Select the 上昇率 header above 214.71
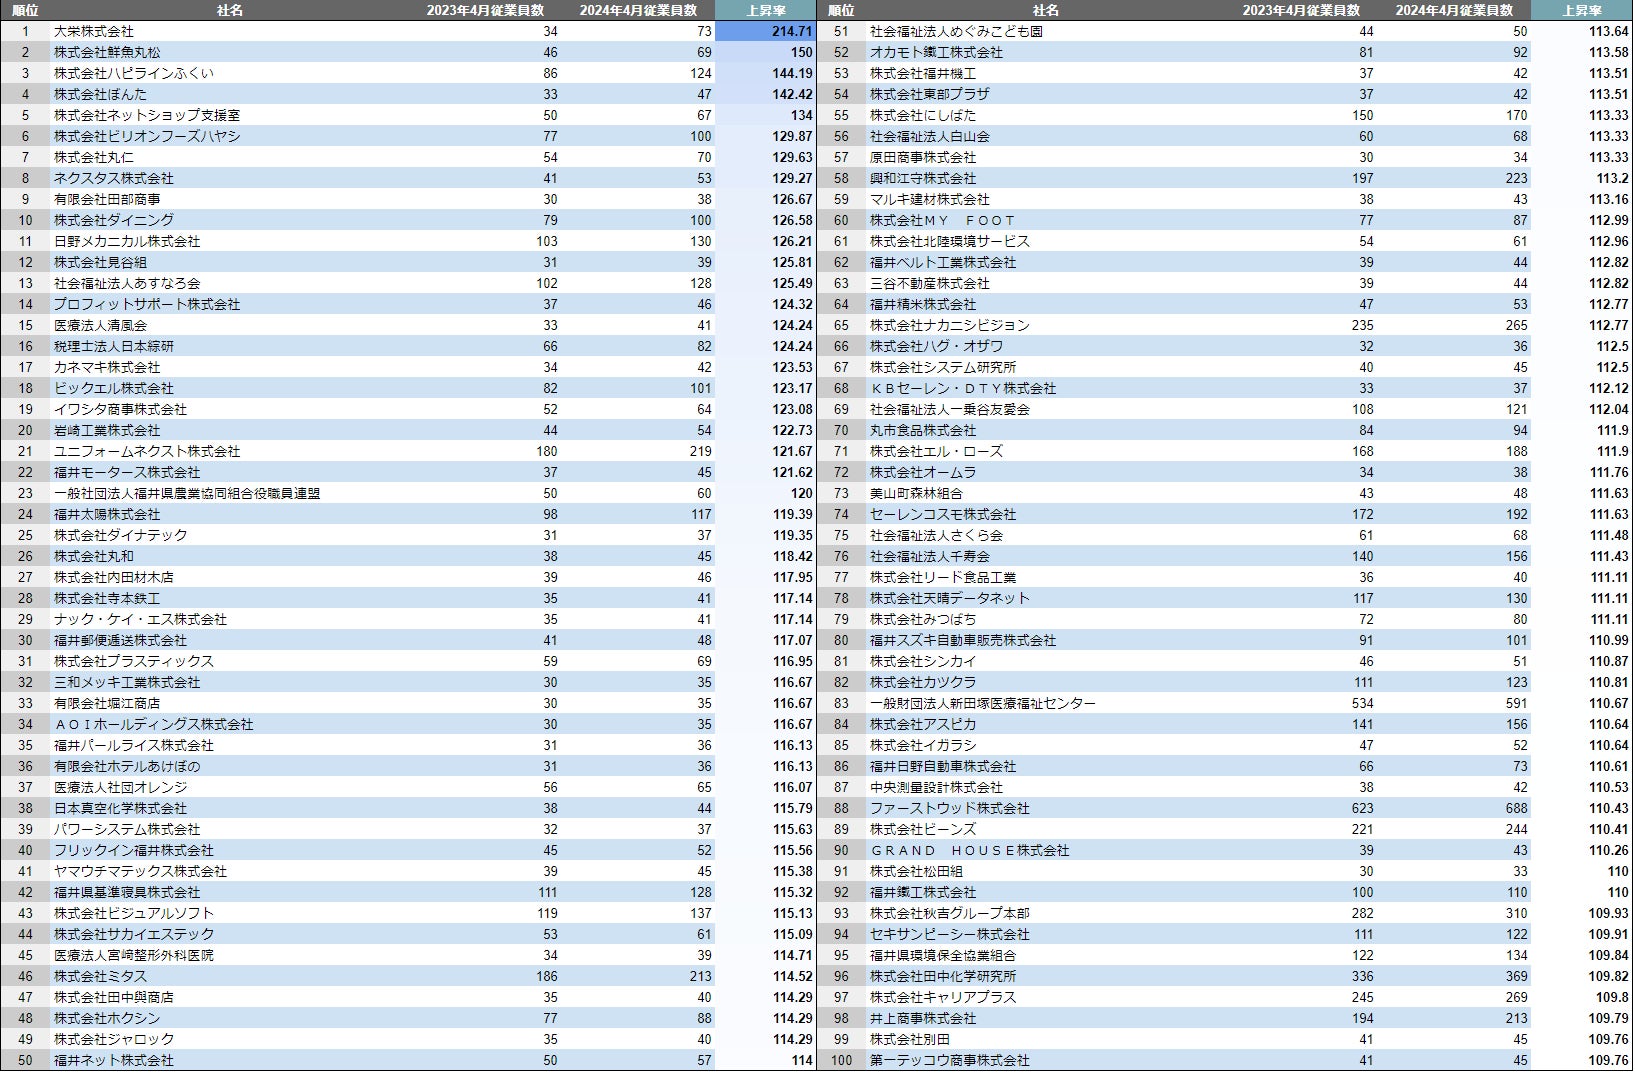 pyautogui.click(x=766, y=10)
